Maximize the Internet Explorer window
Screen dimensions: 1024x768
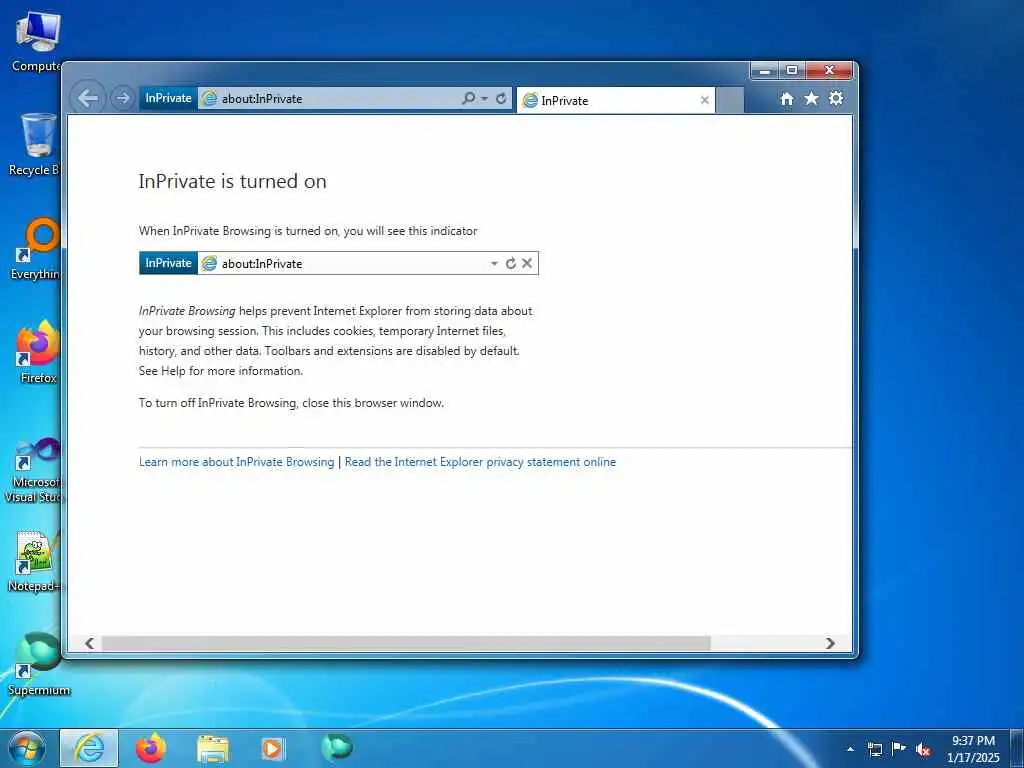tap(792, 70)
